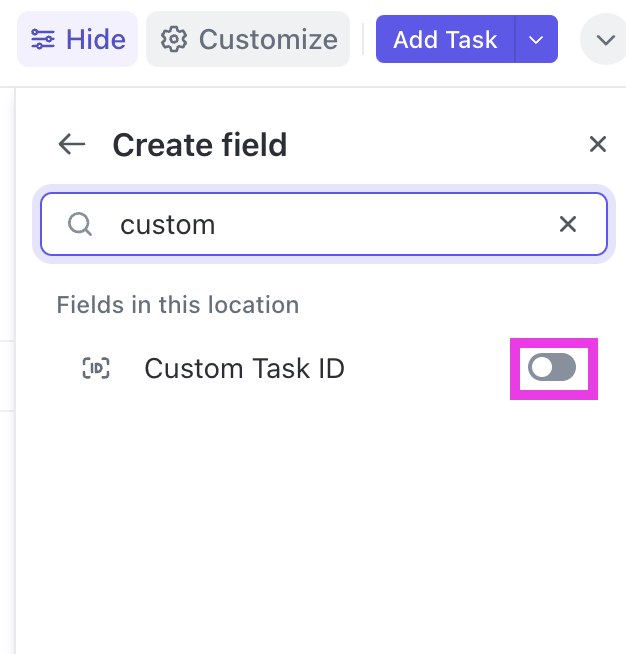Click the back arrow beside Create field
Viewport: 626px width, 654px height.
(x=72, y=145)
